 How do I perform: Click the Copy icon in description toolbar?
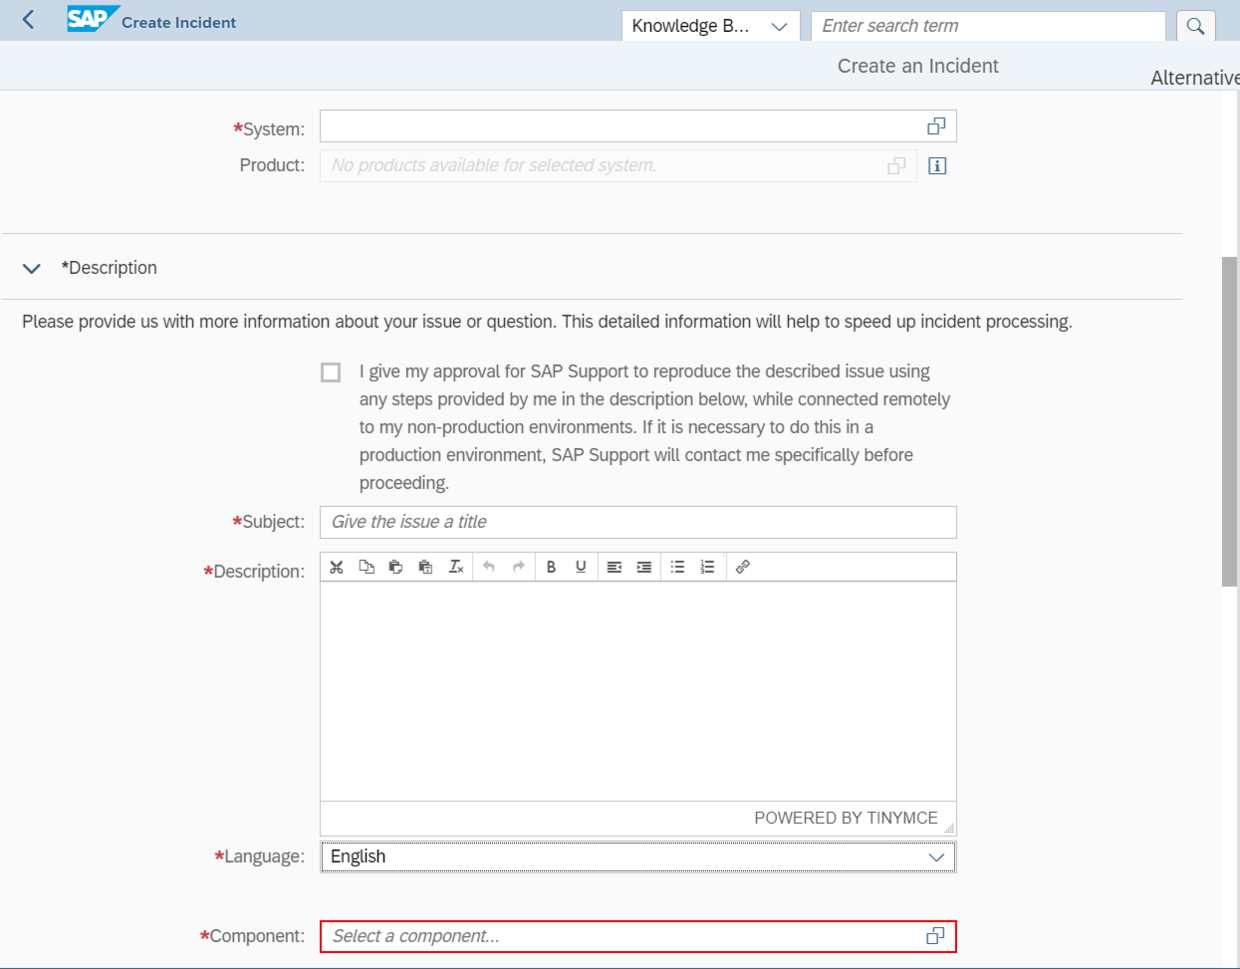367,567
